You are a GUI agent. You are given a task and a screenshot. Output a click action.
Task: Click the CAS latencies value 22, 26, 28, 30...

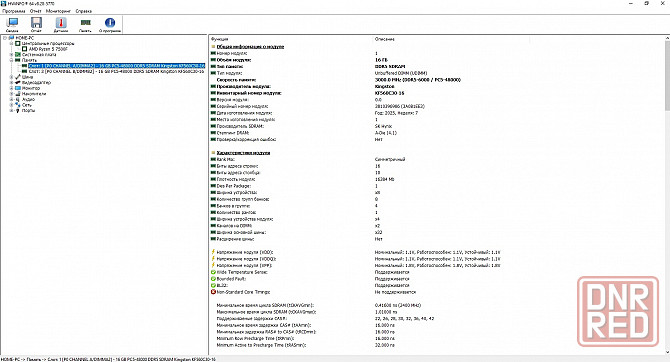[x=404, y=318]
